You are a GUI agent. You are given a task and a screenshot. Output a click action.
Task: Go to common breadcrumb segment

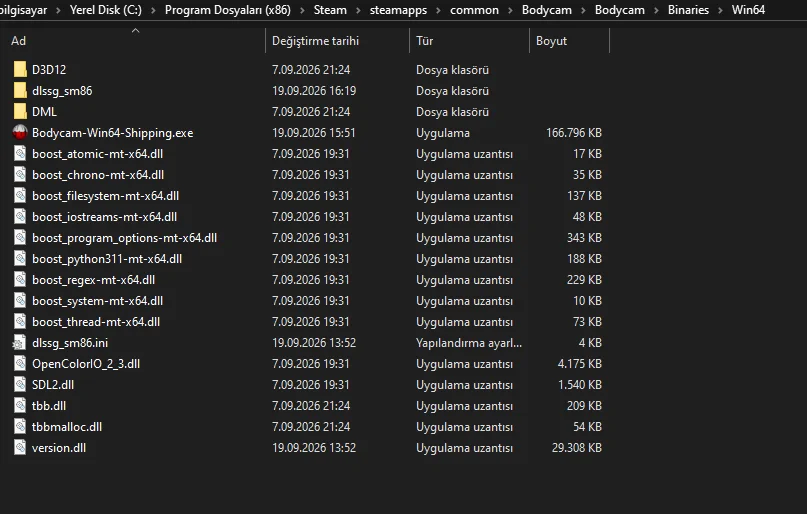click(474, 10)
